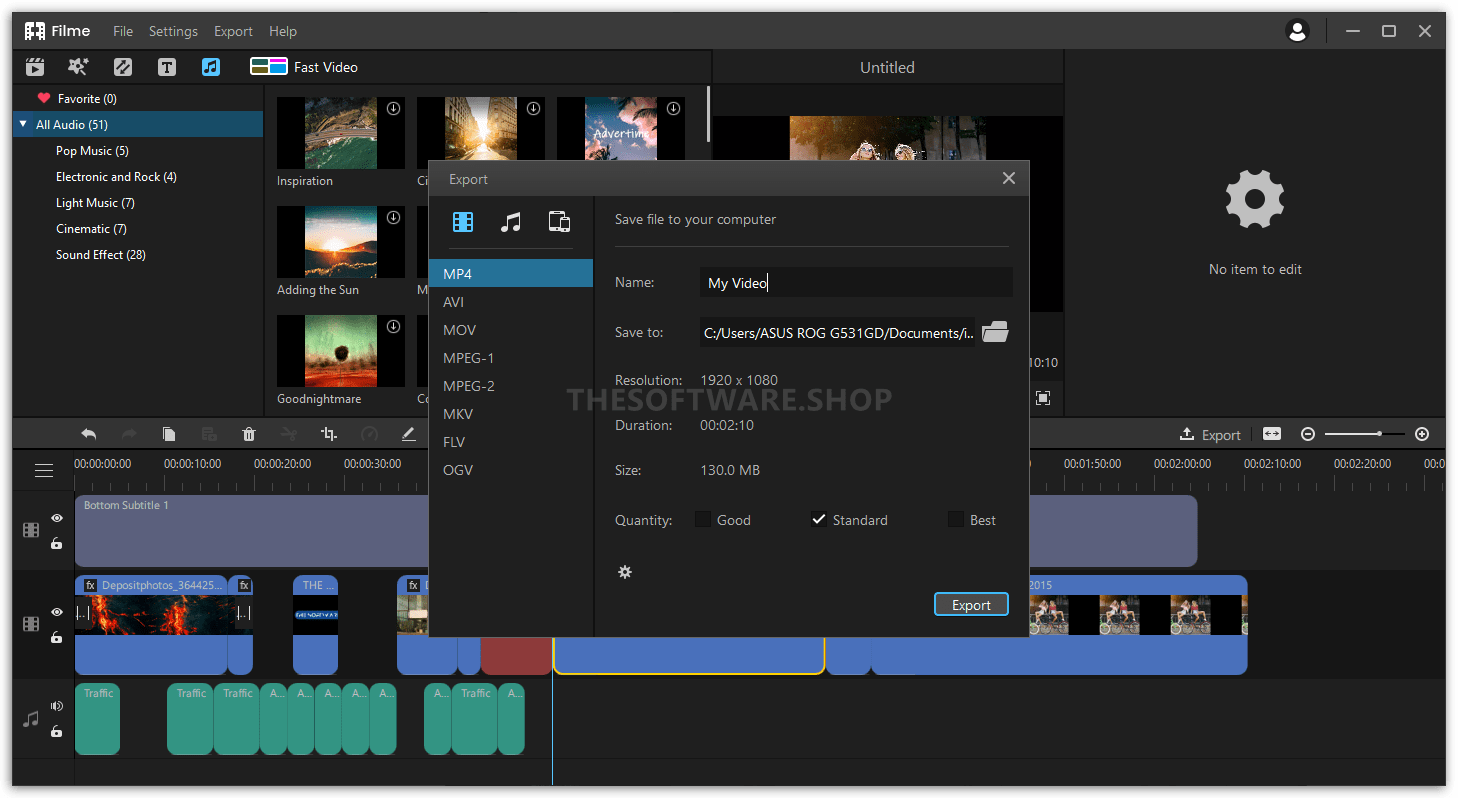Enable the Best quality checkbox
Screen dimensions: 1458x798
[x=954, y=519]
